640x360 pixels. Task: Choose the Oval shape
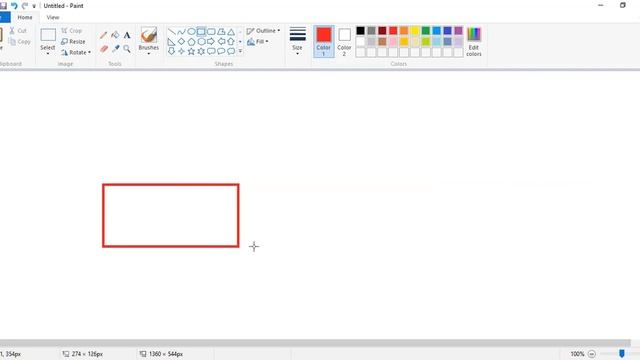191,31
